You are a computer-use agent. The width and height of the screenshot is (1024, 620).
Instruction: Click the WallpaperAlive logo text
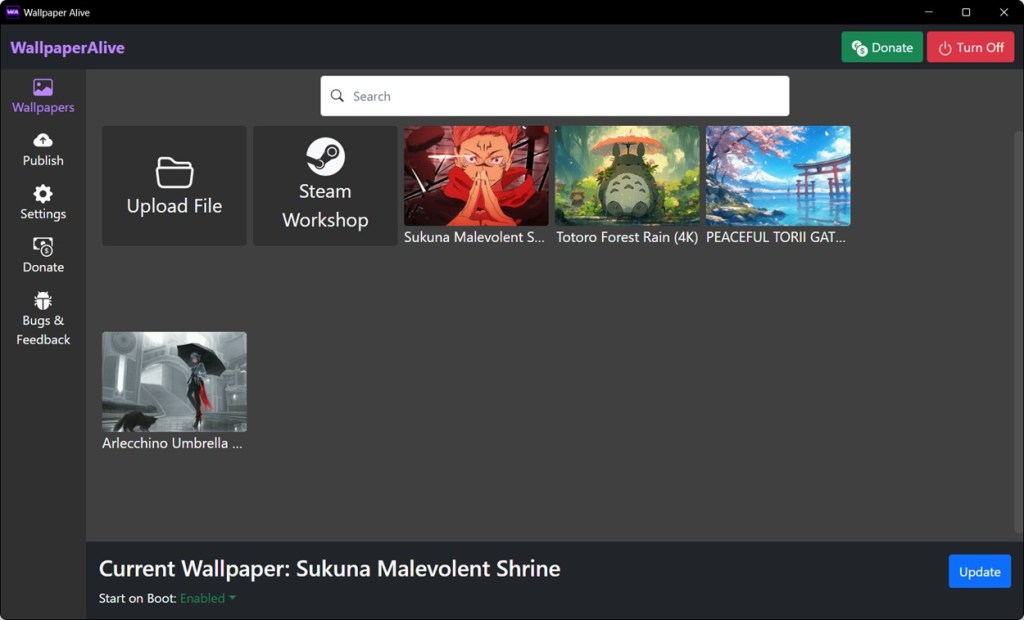coord(67,48)
